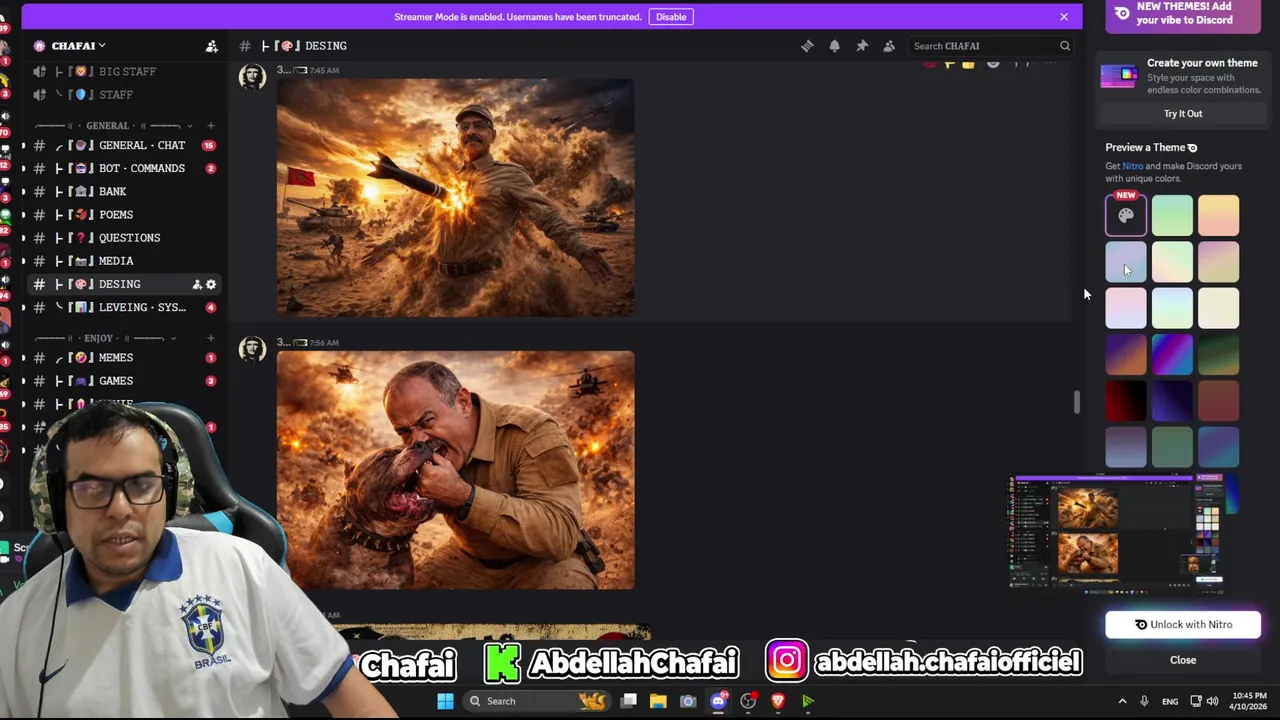Open the GAMES channel
Image resolution: width=1280 pixels, height=720 pixels.
(x=125, y=381)
